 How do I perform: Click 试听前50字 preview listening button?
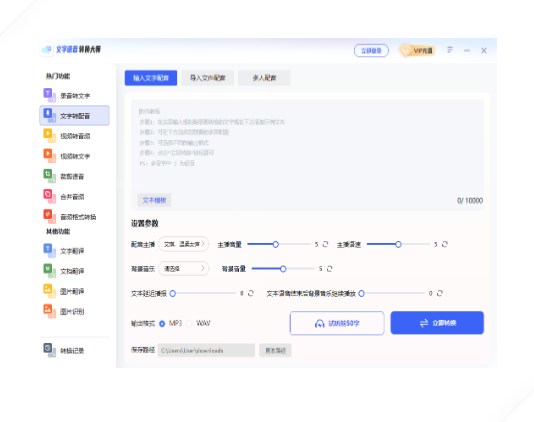[x=337, y=323]
